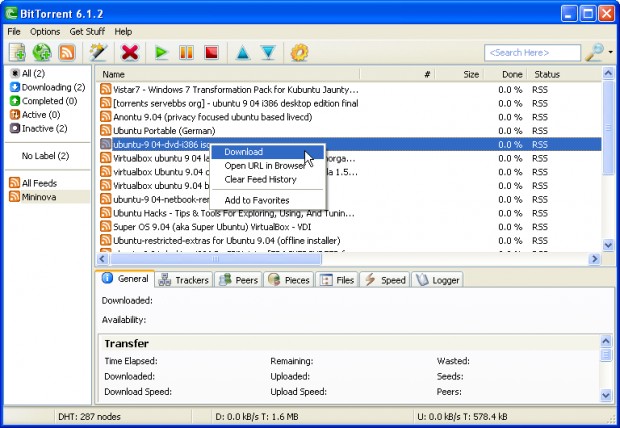Select the Super OS 9.04 VirtualBox VDI row

(350, 227)
